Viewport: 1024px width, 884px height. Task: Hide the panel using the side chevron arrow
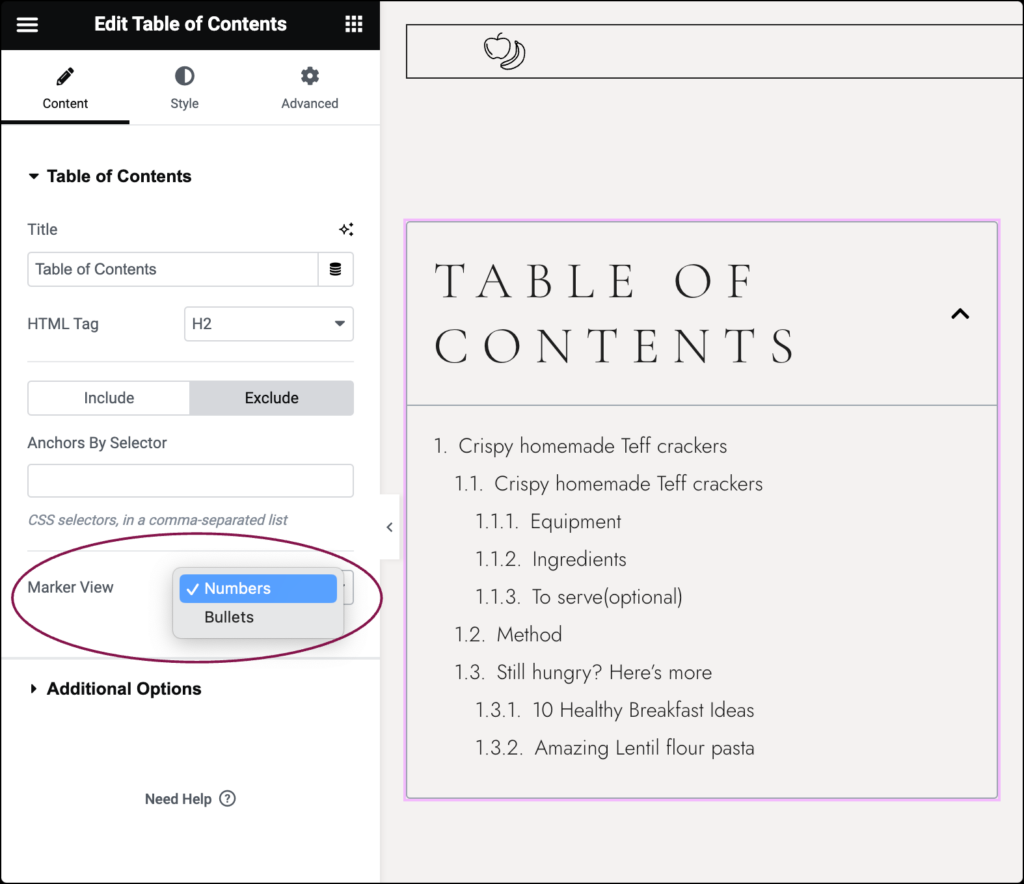click(x=389, y=527)
